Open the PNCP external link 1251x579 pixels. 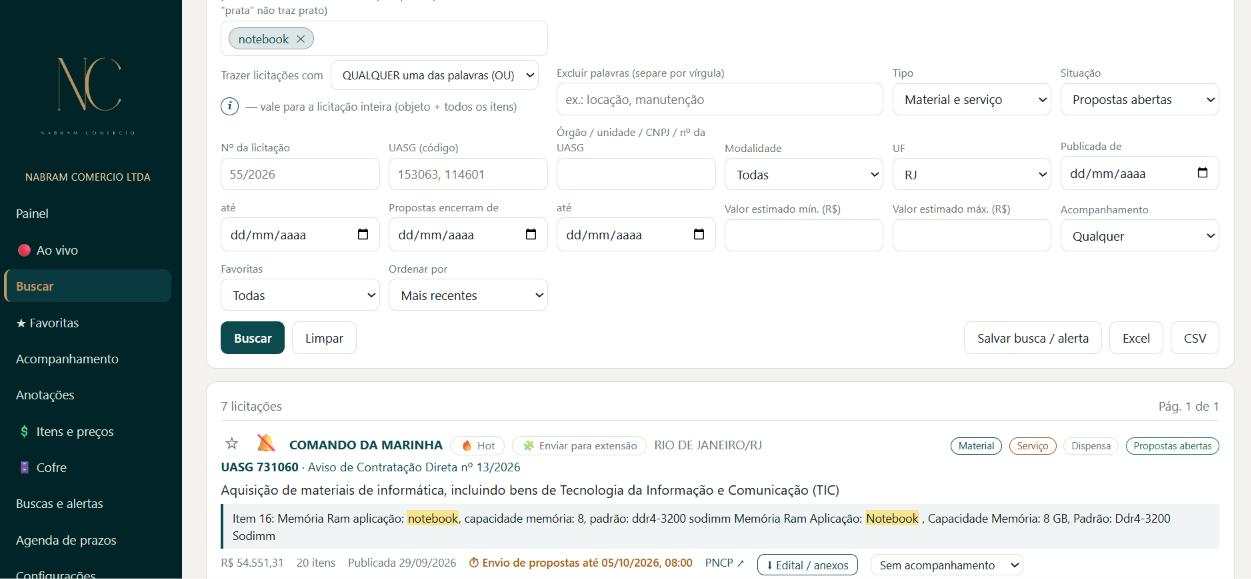tap(725, 563)
